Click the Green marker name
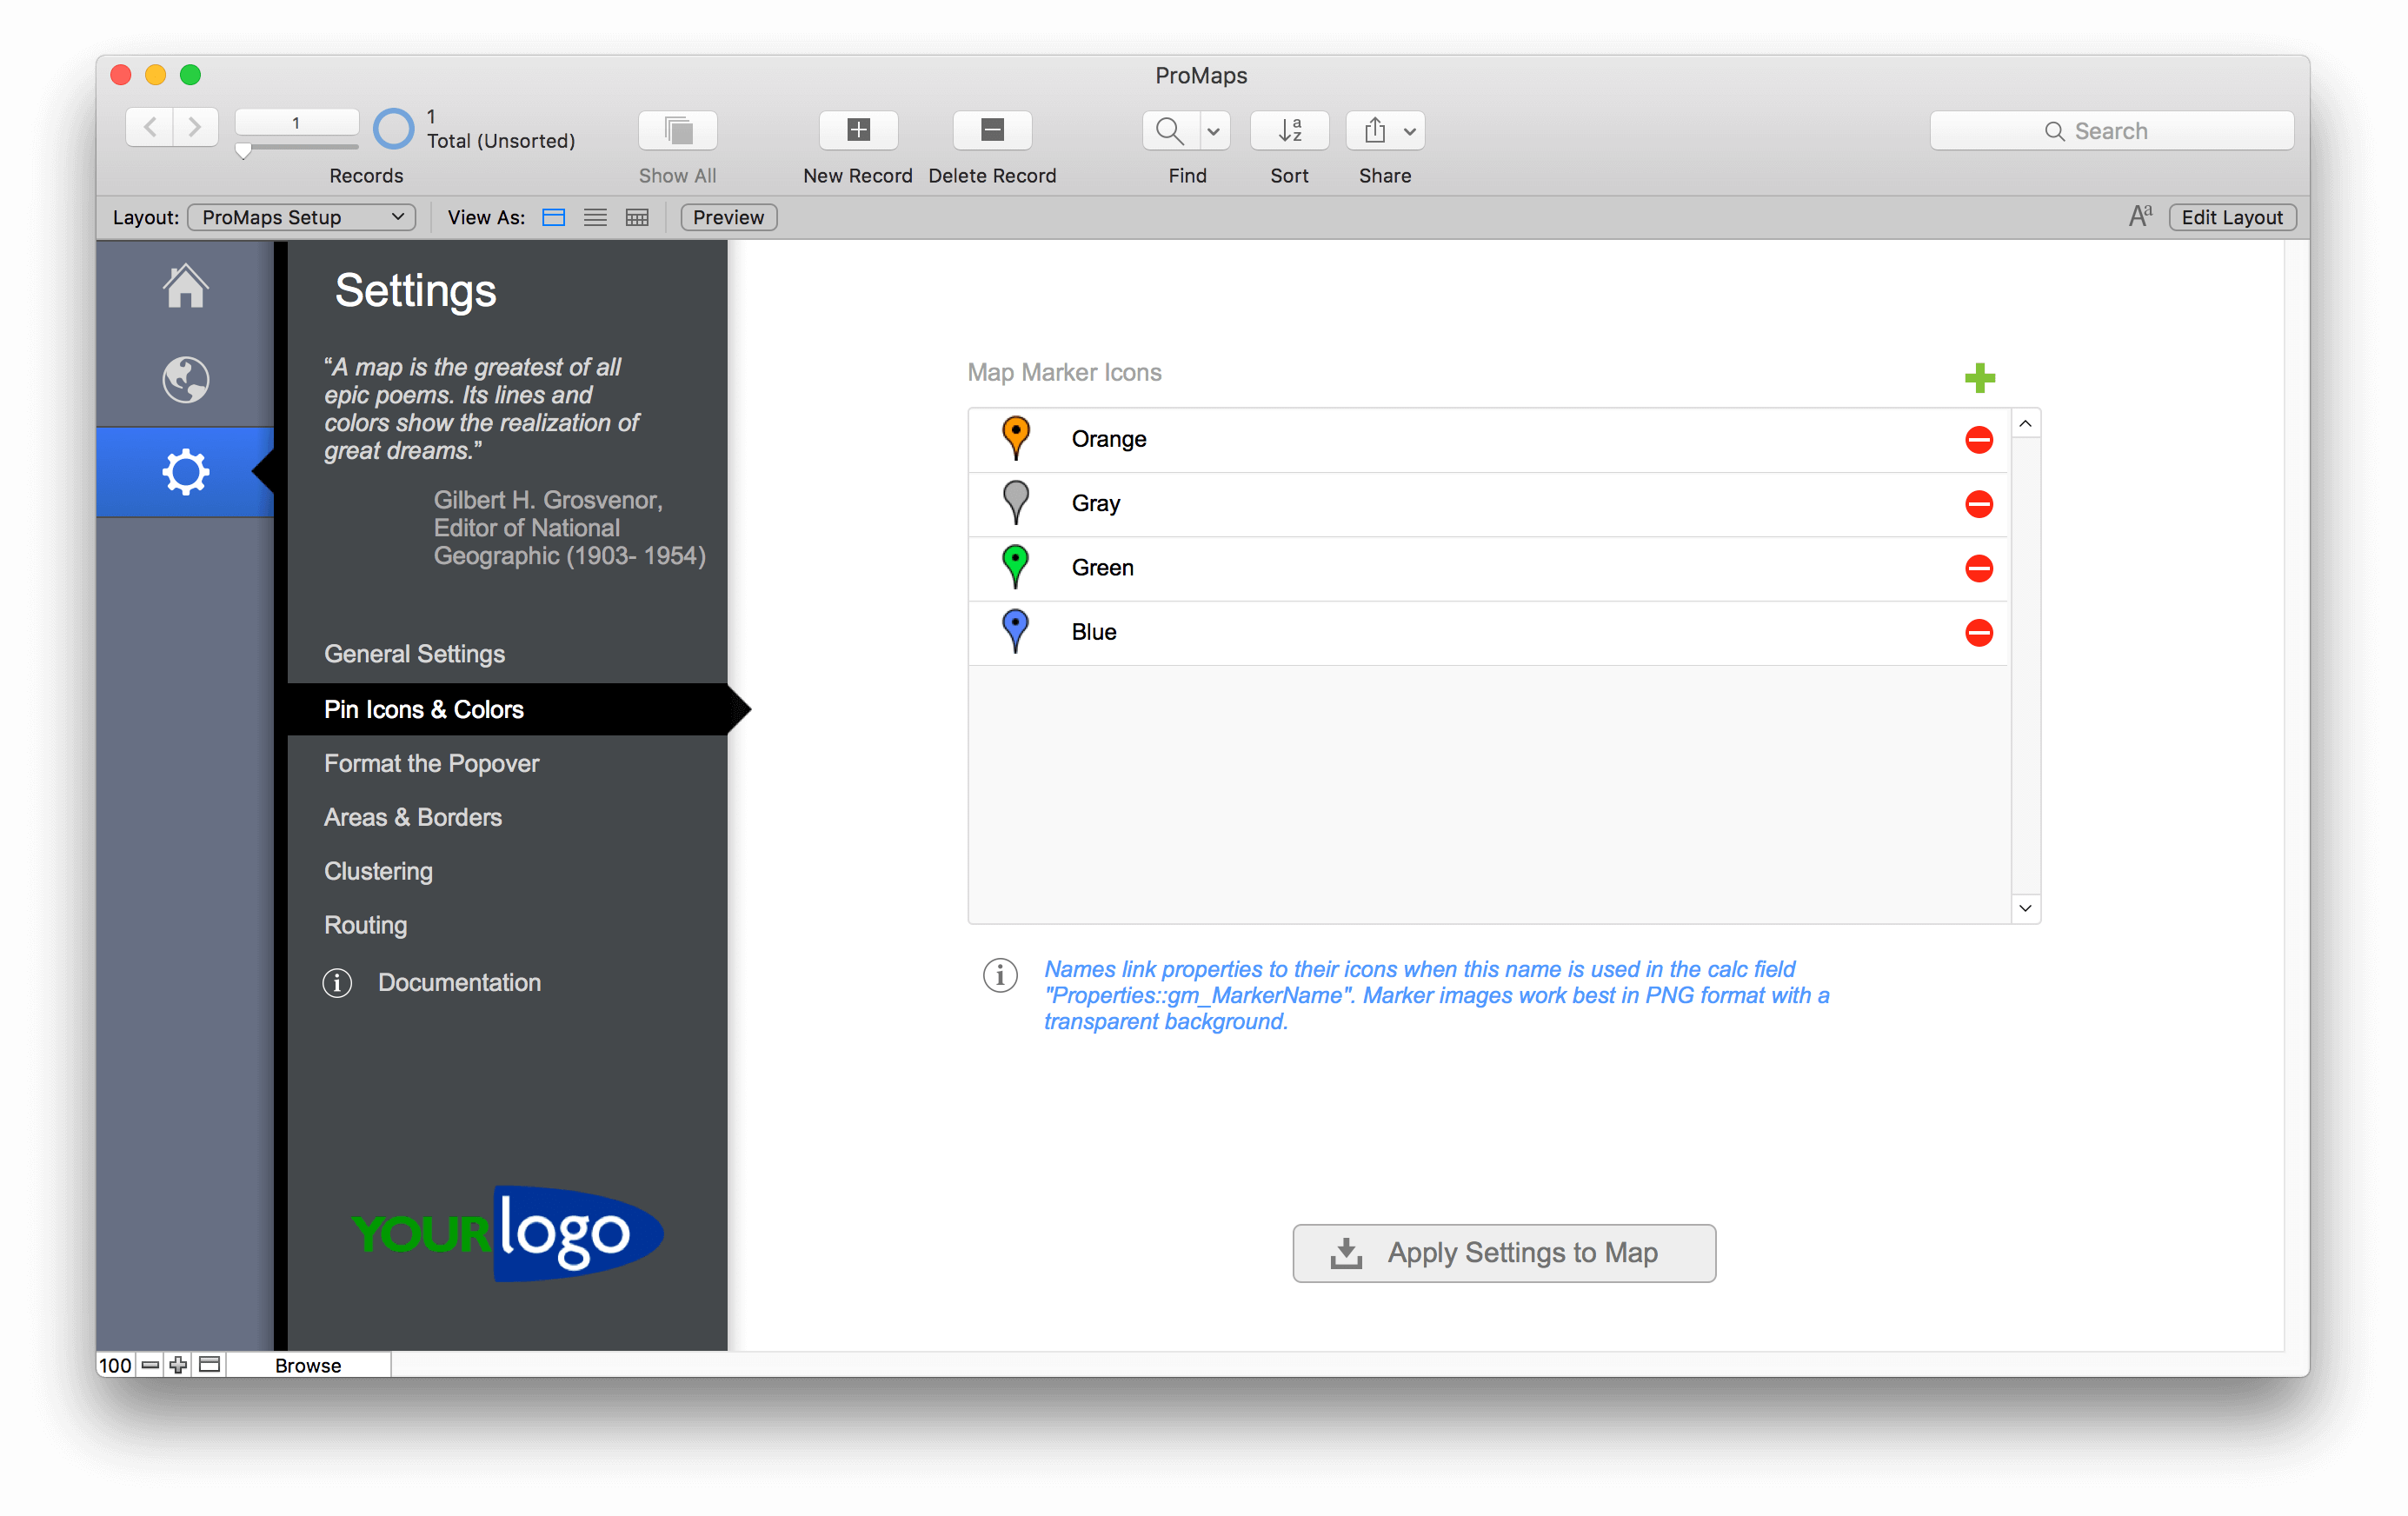Image resolution: width=2408 pixels, height=1516 pixels. click(1102, 567)
